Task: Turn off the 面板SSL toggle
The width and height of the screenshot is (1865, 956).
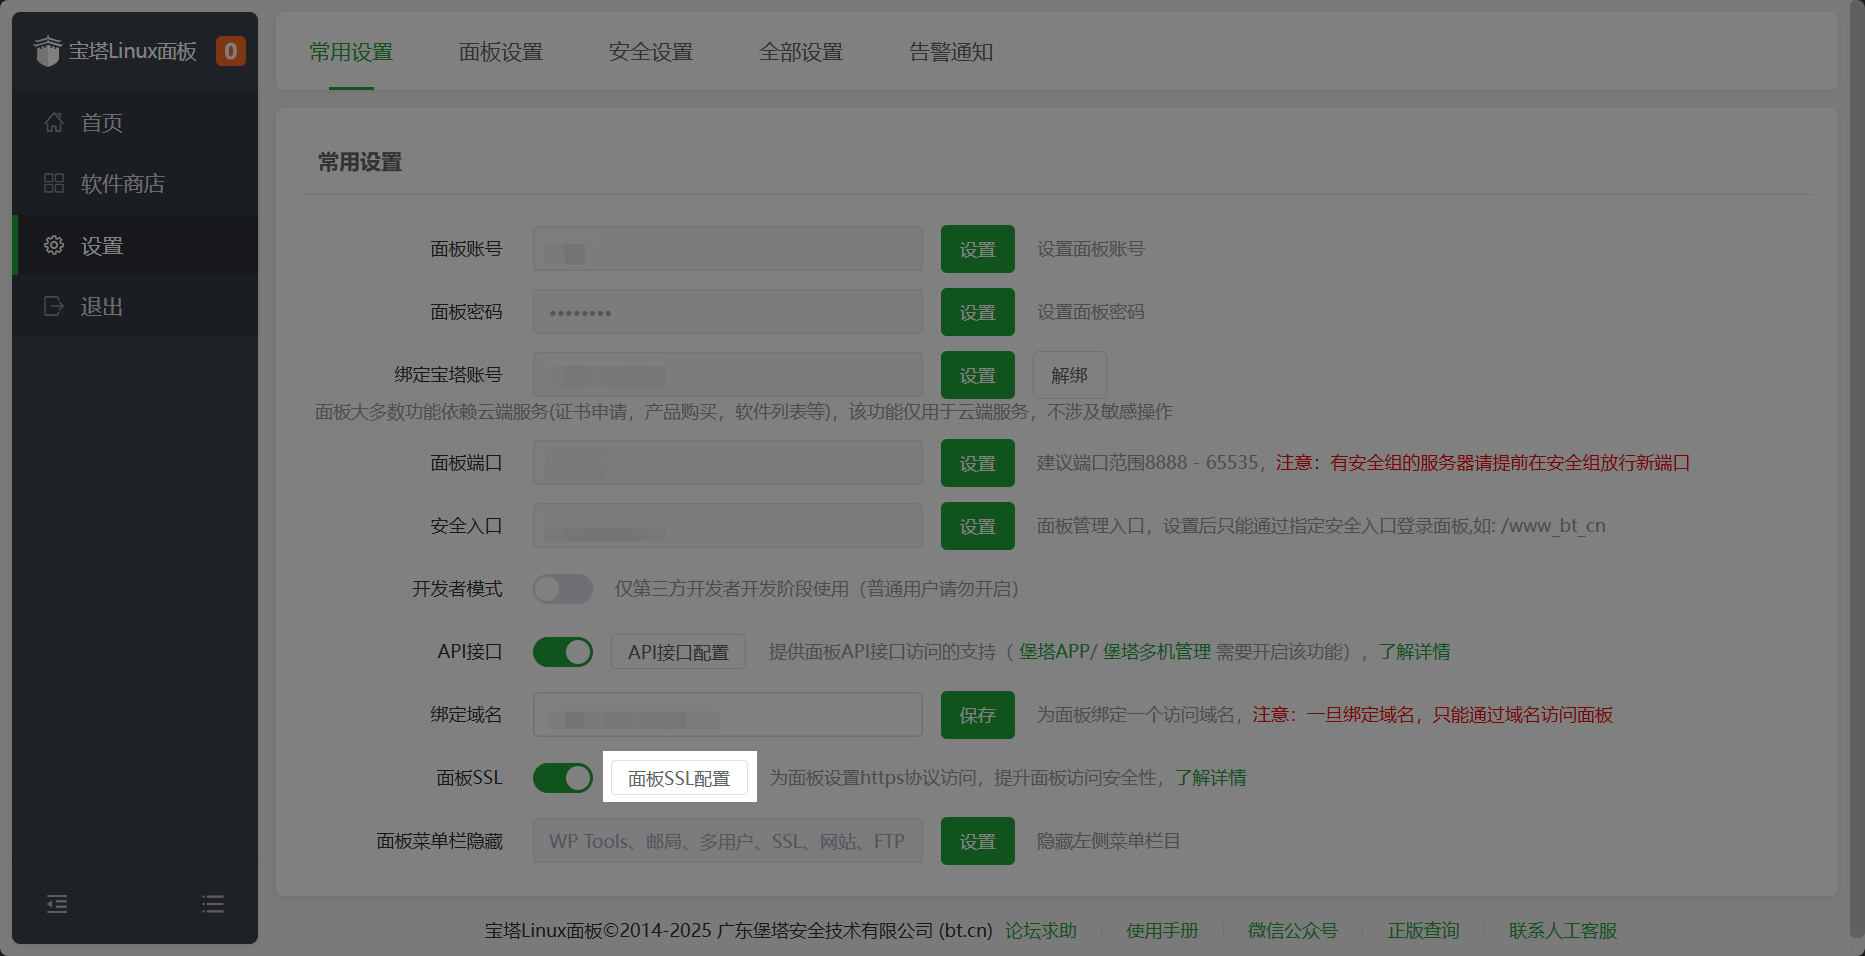Action: (563, 777)
